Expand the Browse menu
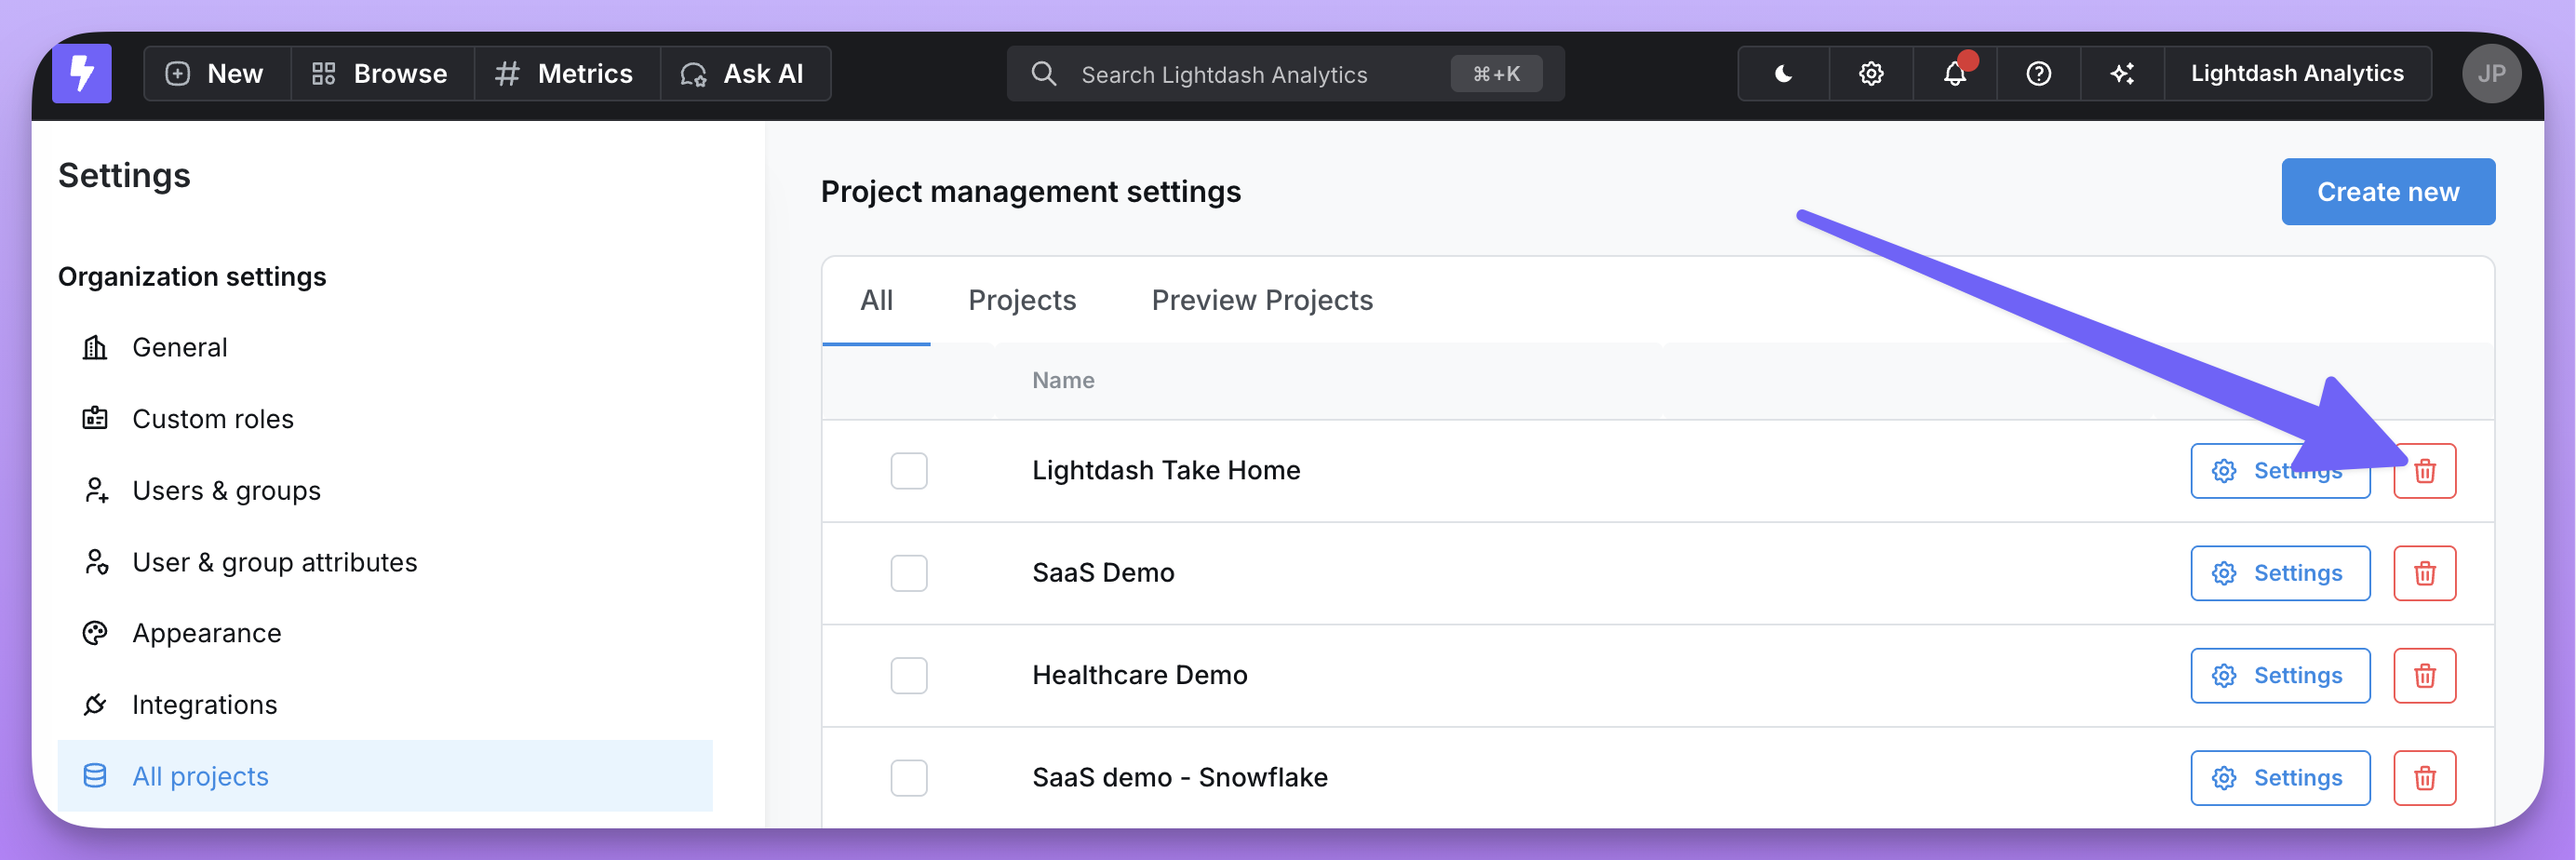The height and width of the screenshot is (860, 2576). coord(380,74)
